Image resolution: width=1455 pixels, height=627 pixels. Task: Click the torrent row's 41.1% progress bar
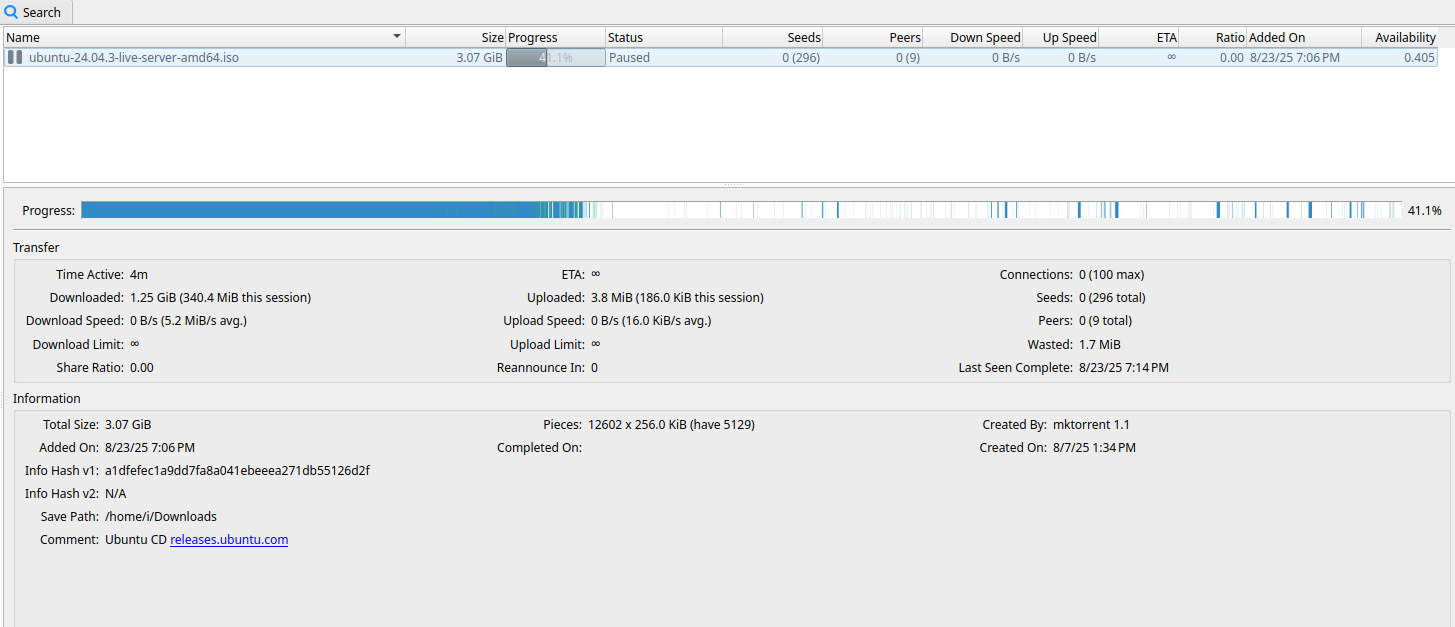(555, 58)
